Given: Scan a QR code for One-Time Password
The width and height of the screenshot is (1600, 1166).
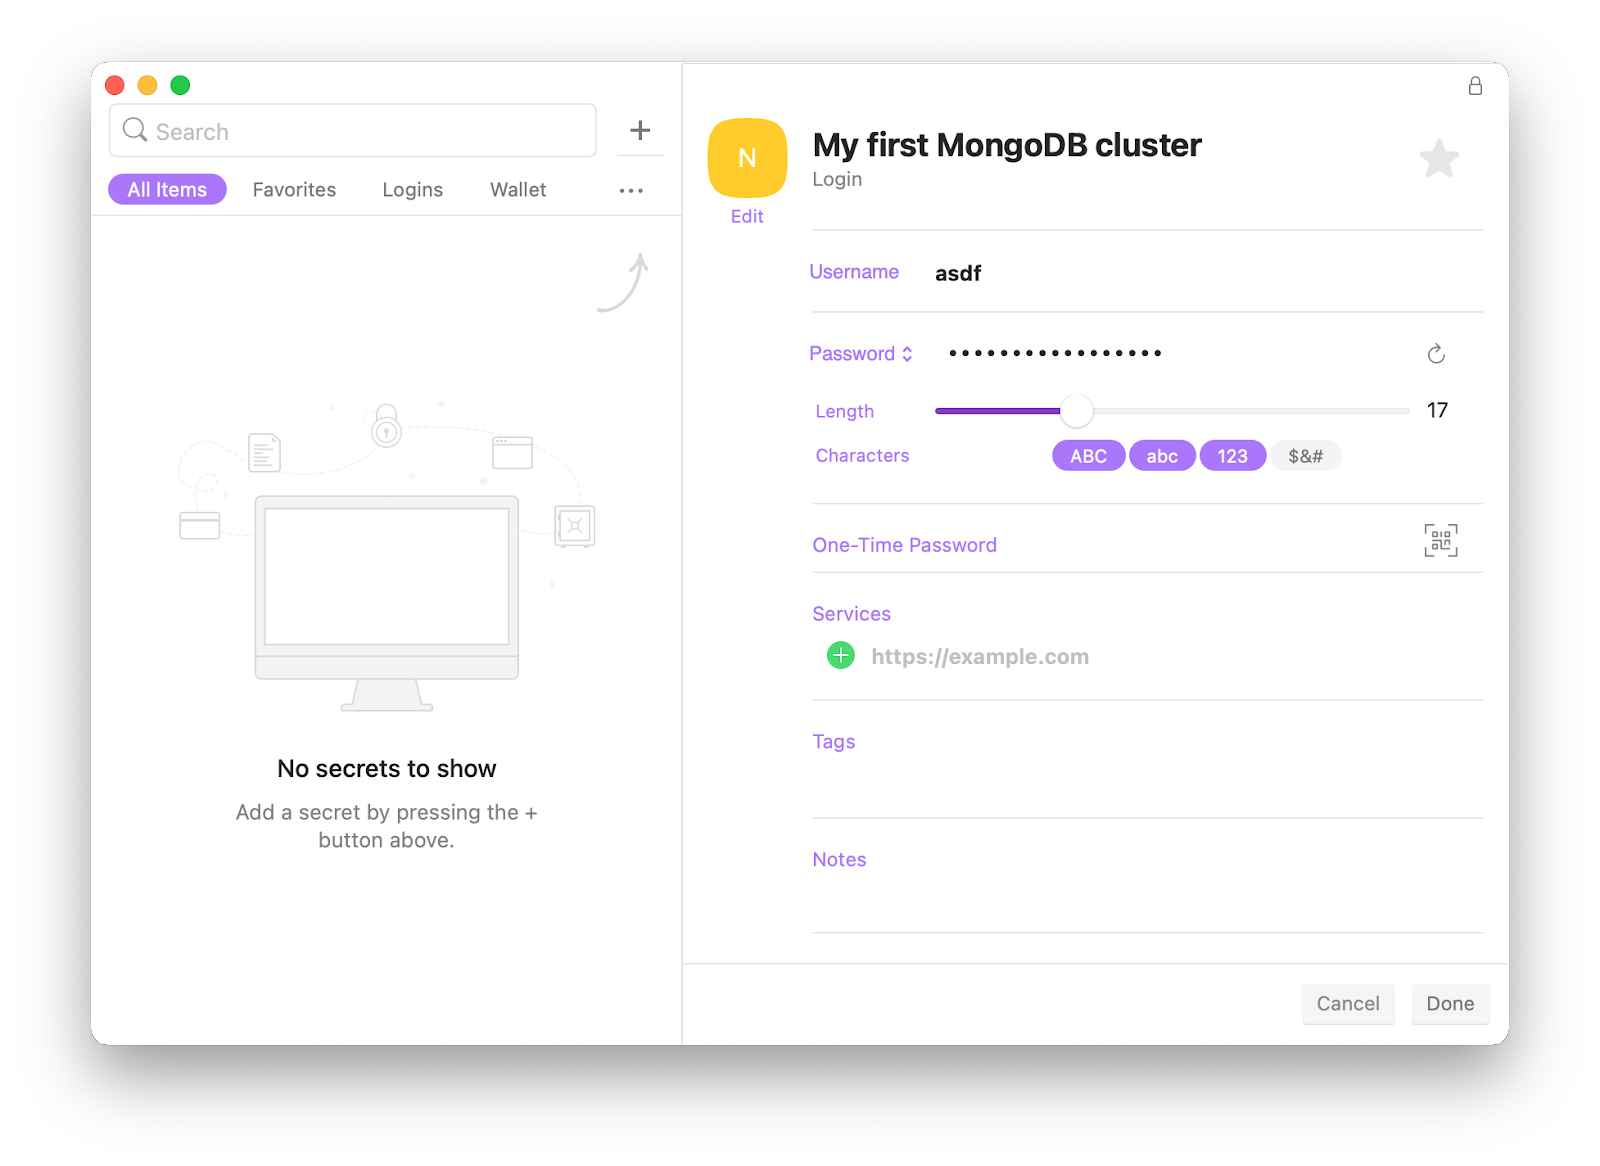Looking at the screenshot, I should pos(1440,540).
